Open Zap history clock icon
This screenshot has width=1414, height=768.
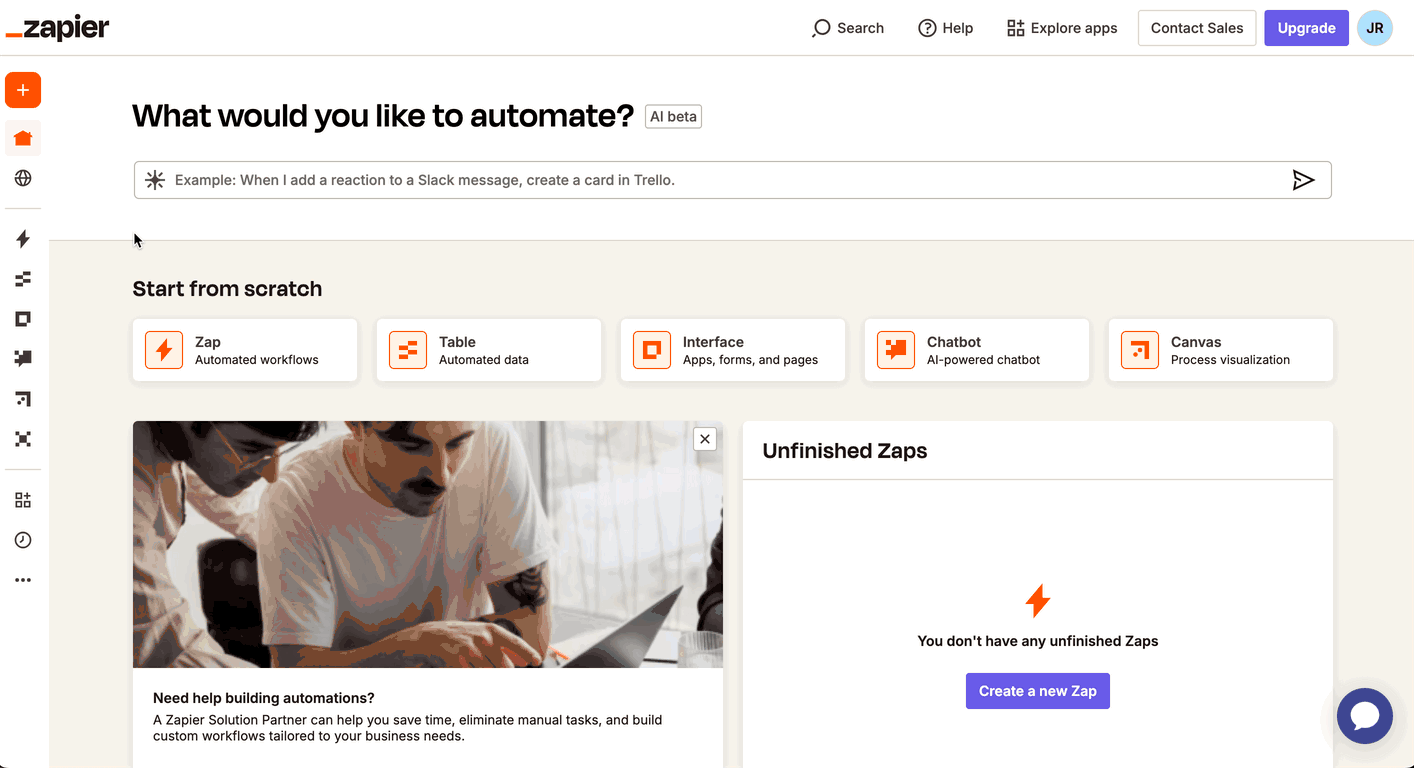click(x=23, y=540)
